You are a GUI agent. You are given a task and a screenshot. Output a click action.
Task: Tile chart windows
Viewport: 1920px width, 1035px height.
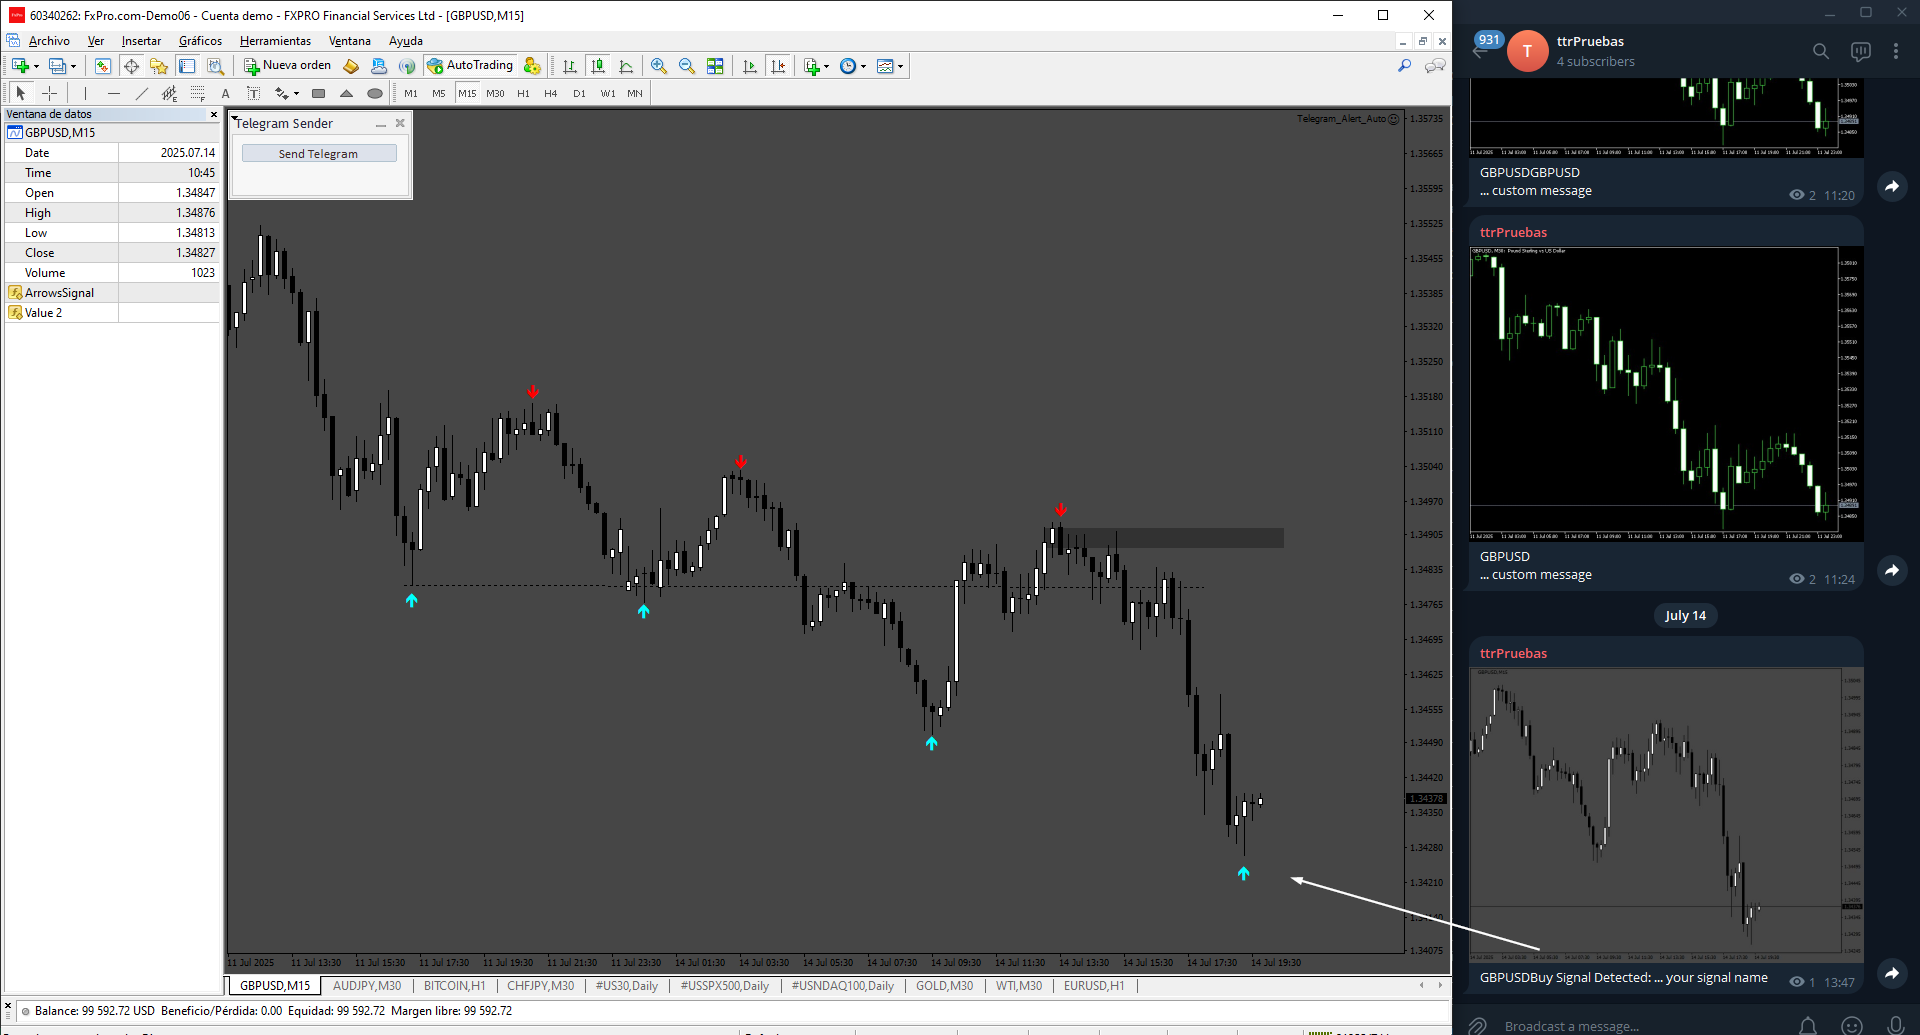pyautogui.click(x=715, y=66)
